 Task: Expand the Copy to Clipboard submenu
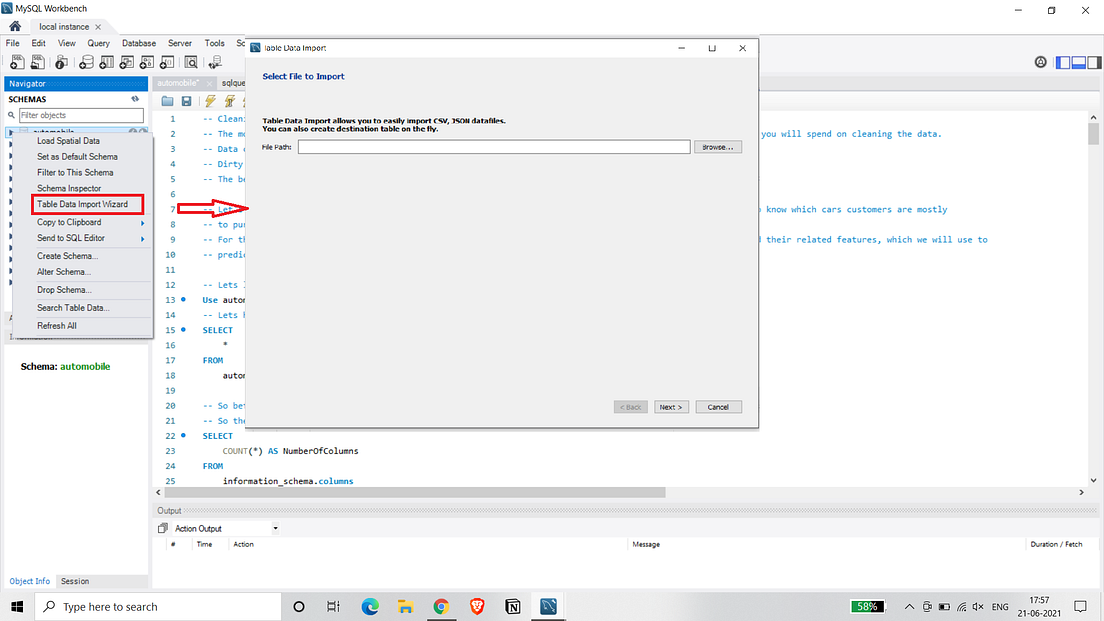pyautogui.click(x=68, y=222)
